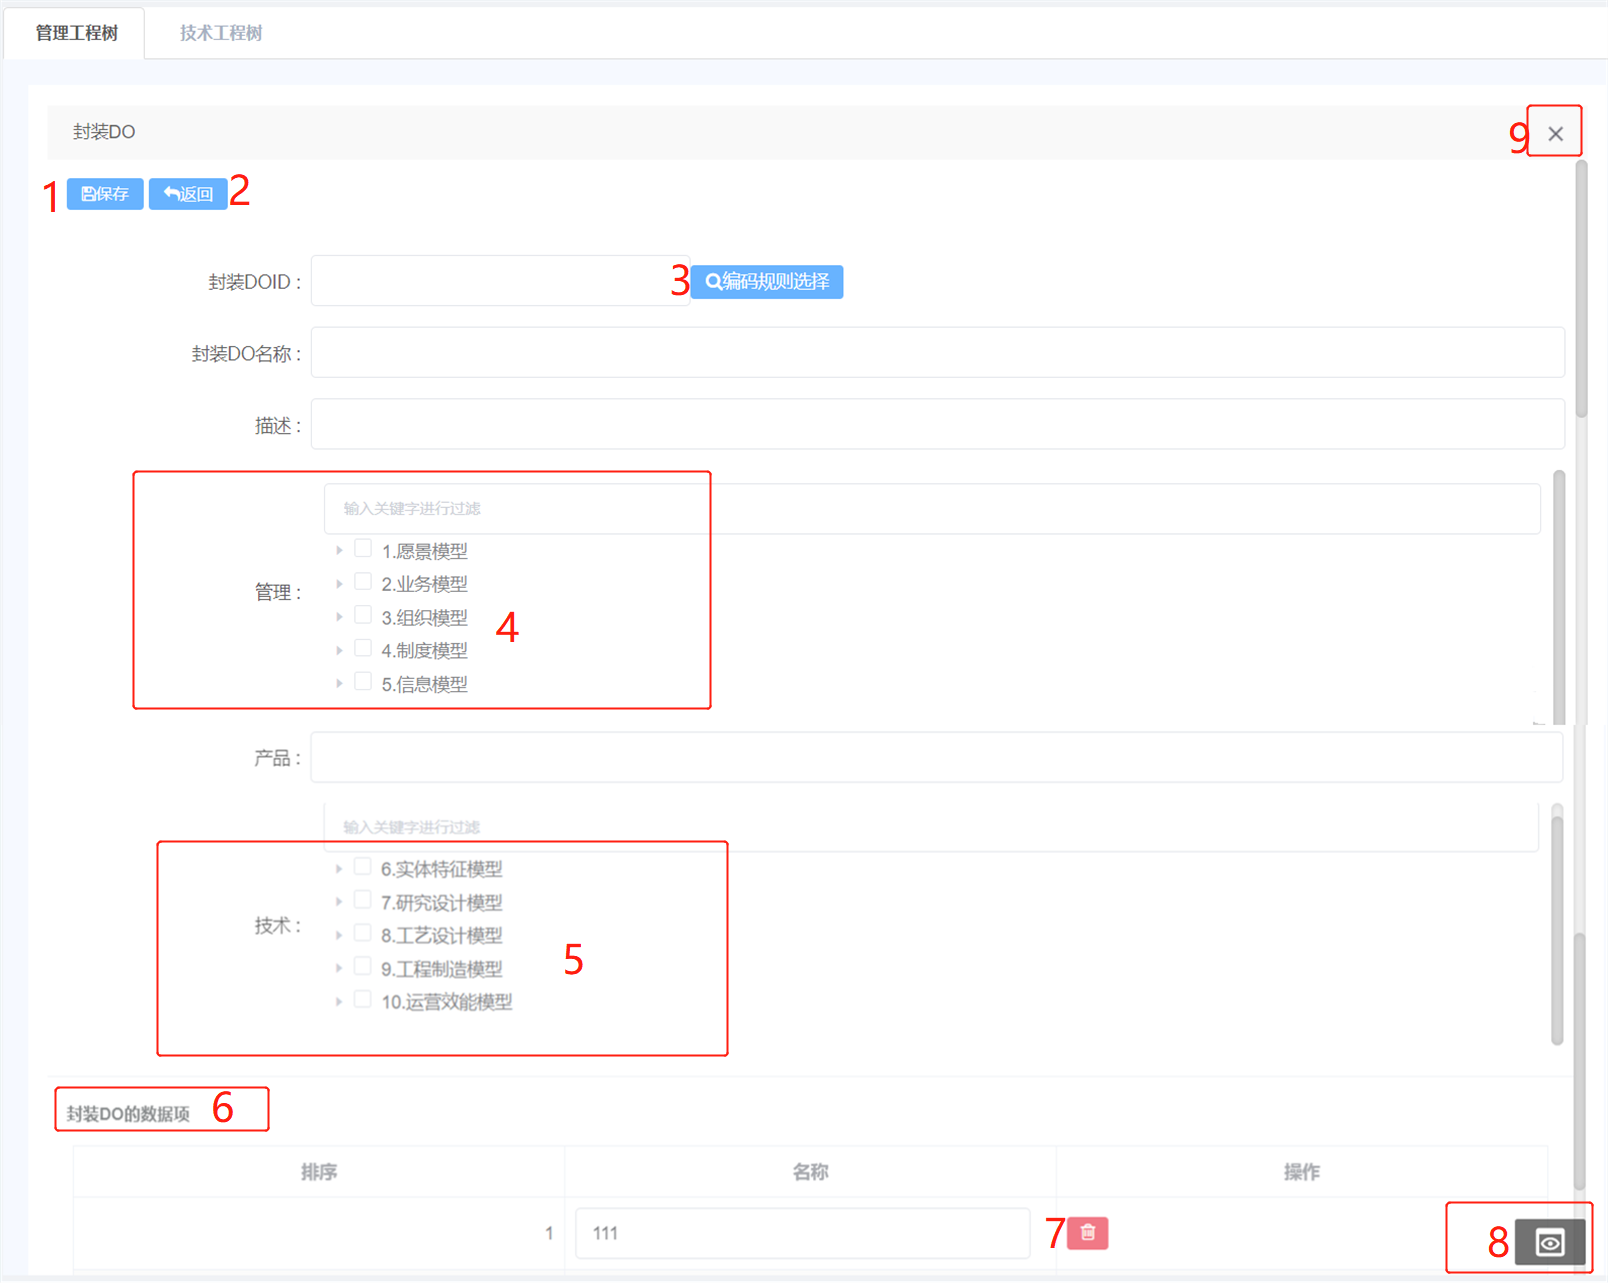Screen dimensions: 1608x1283
Task: Expand the 6.实体特征模型 tree node
Action: click(339, 869)
